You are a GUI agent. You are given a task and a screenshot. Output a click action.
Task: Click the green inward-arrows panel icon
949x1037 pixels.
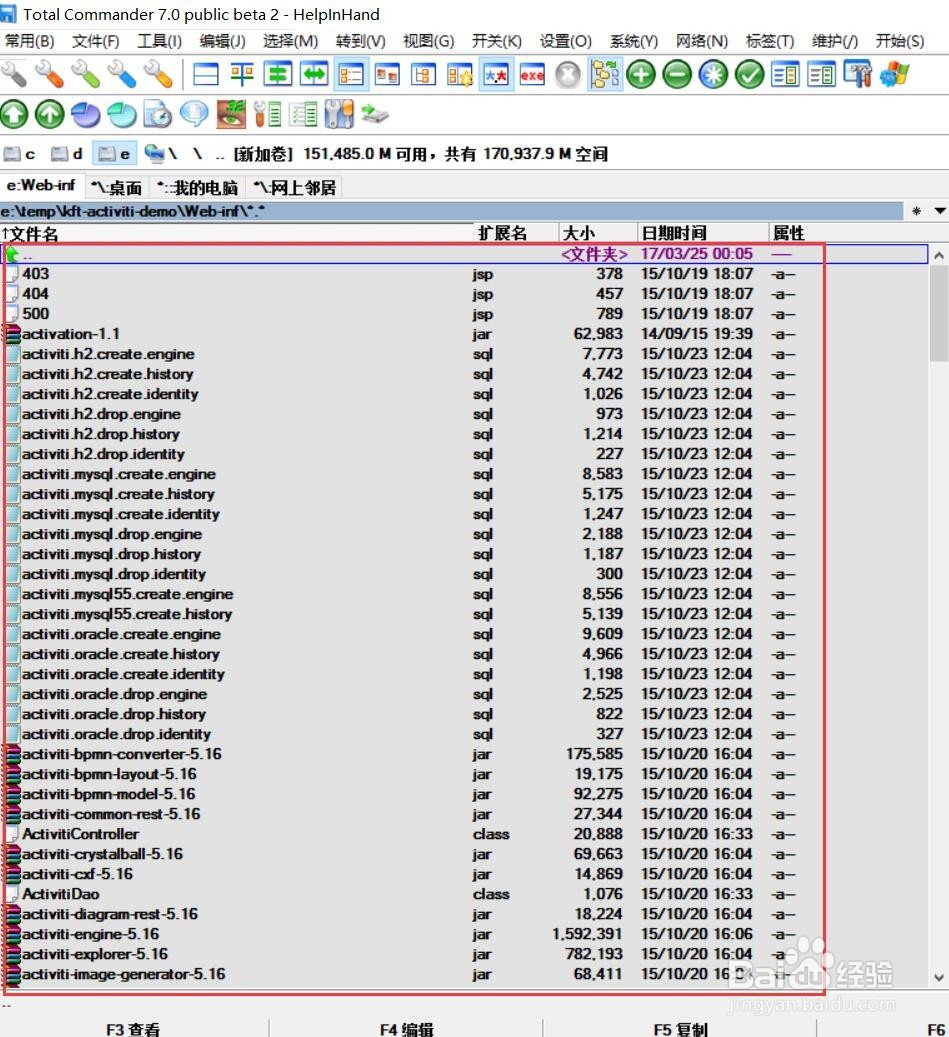coord(278,74)
